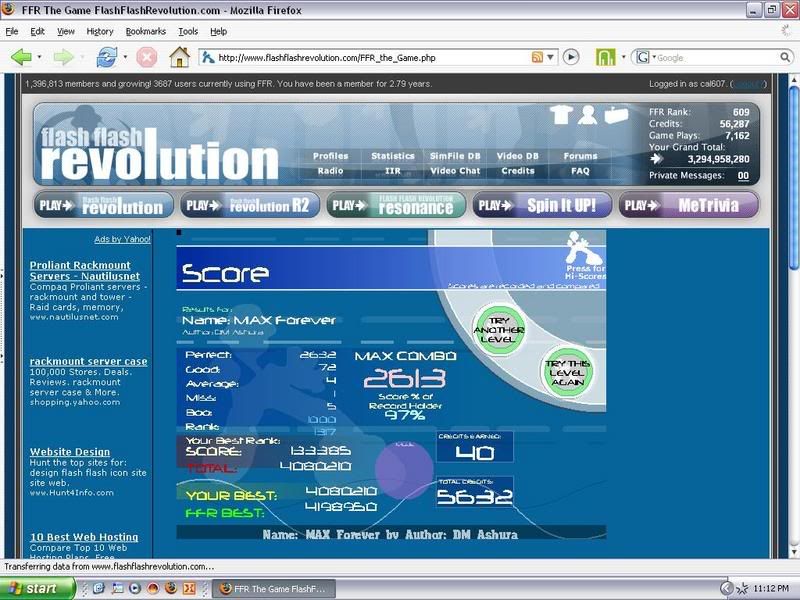Open the Bookmarks menu
This screenshot has height=600, width=800.
click(145, 31)
